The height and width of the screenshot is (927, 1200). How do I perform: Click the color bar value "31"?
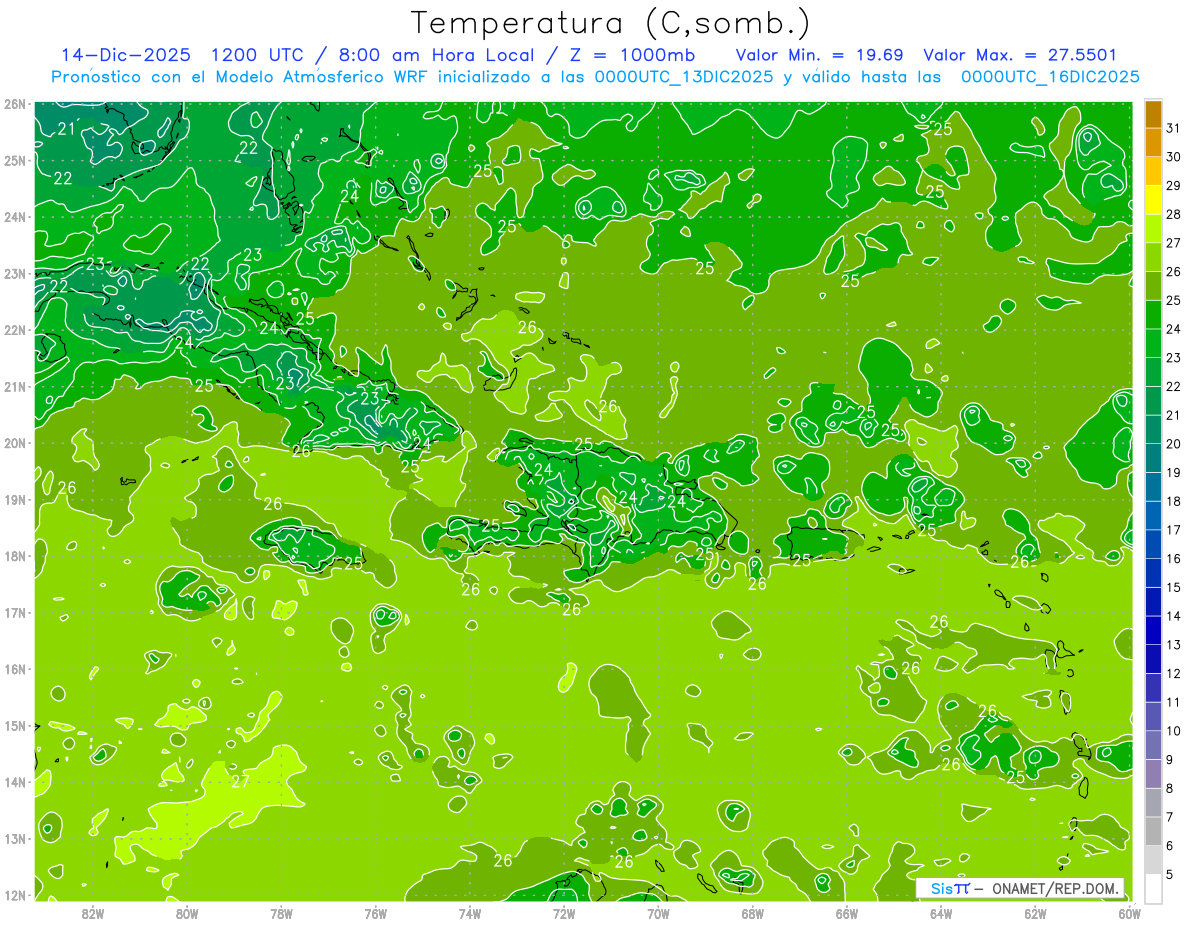1173,128
